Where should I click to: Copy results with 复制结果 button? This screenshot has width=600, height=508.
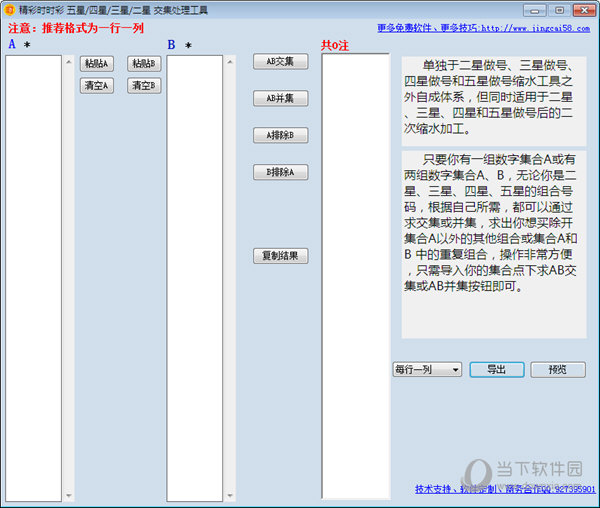[280, 256]
